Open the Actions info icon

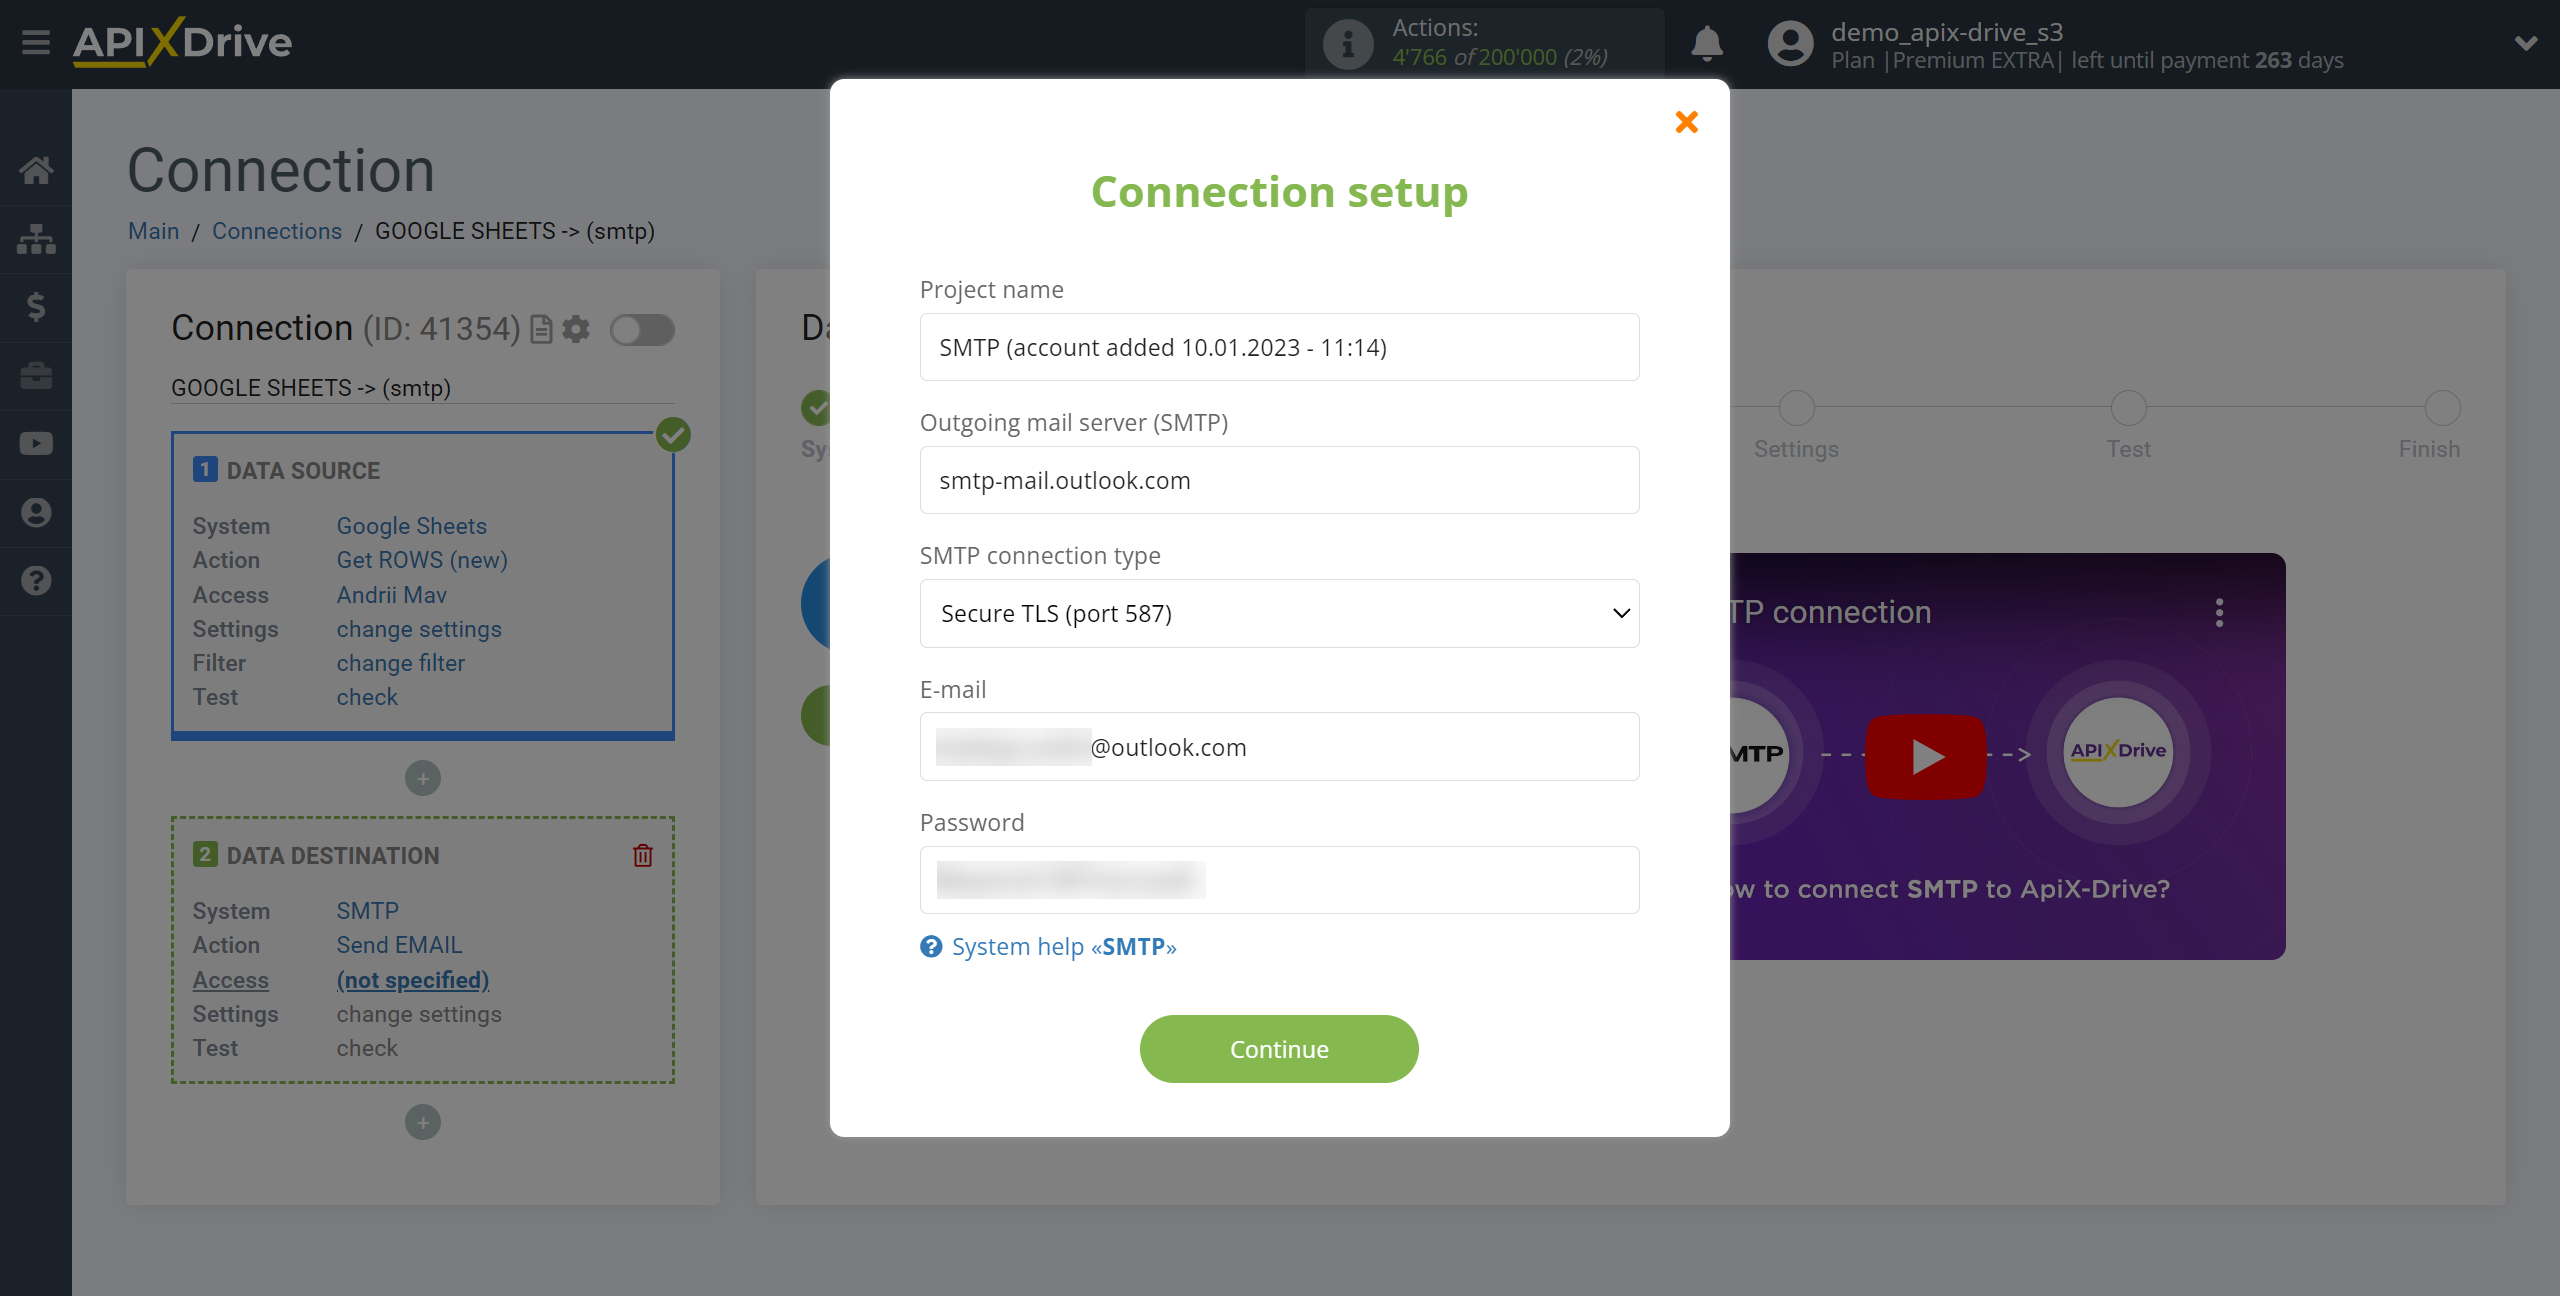click(1347, 43)
